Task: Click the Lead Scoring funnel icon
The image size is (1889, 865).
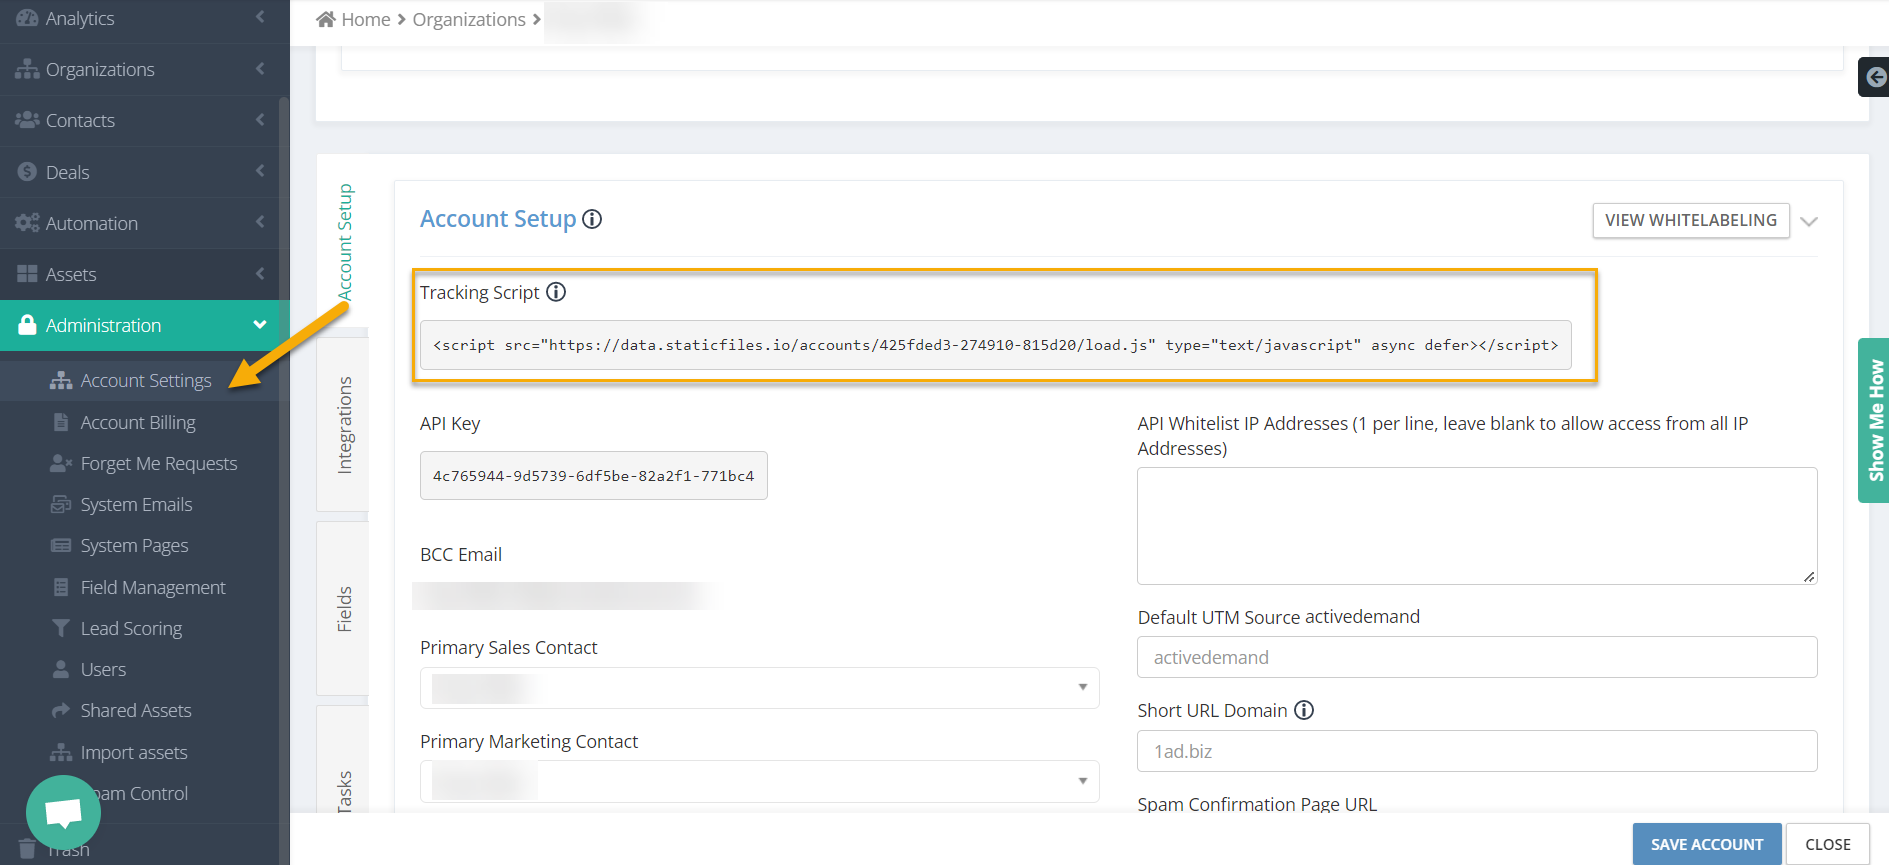Action: [x=61, y=628]
